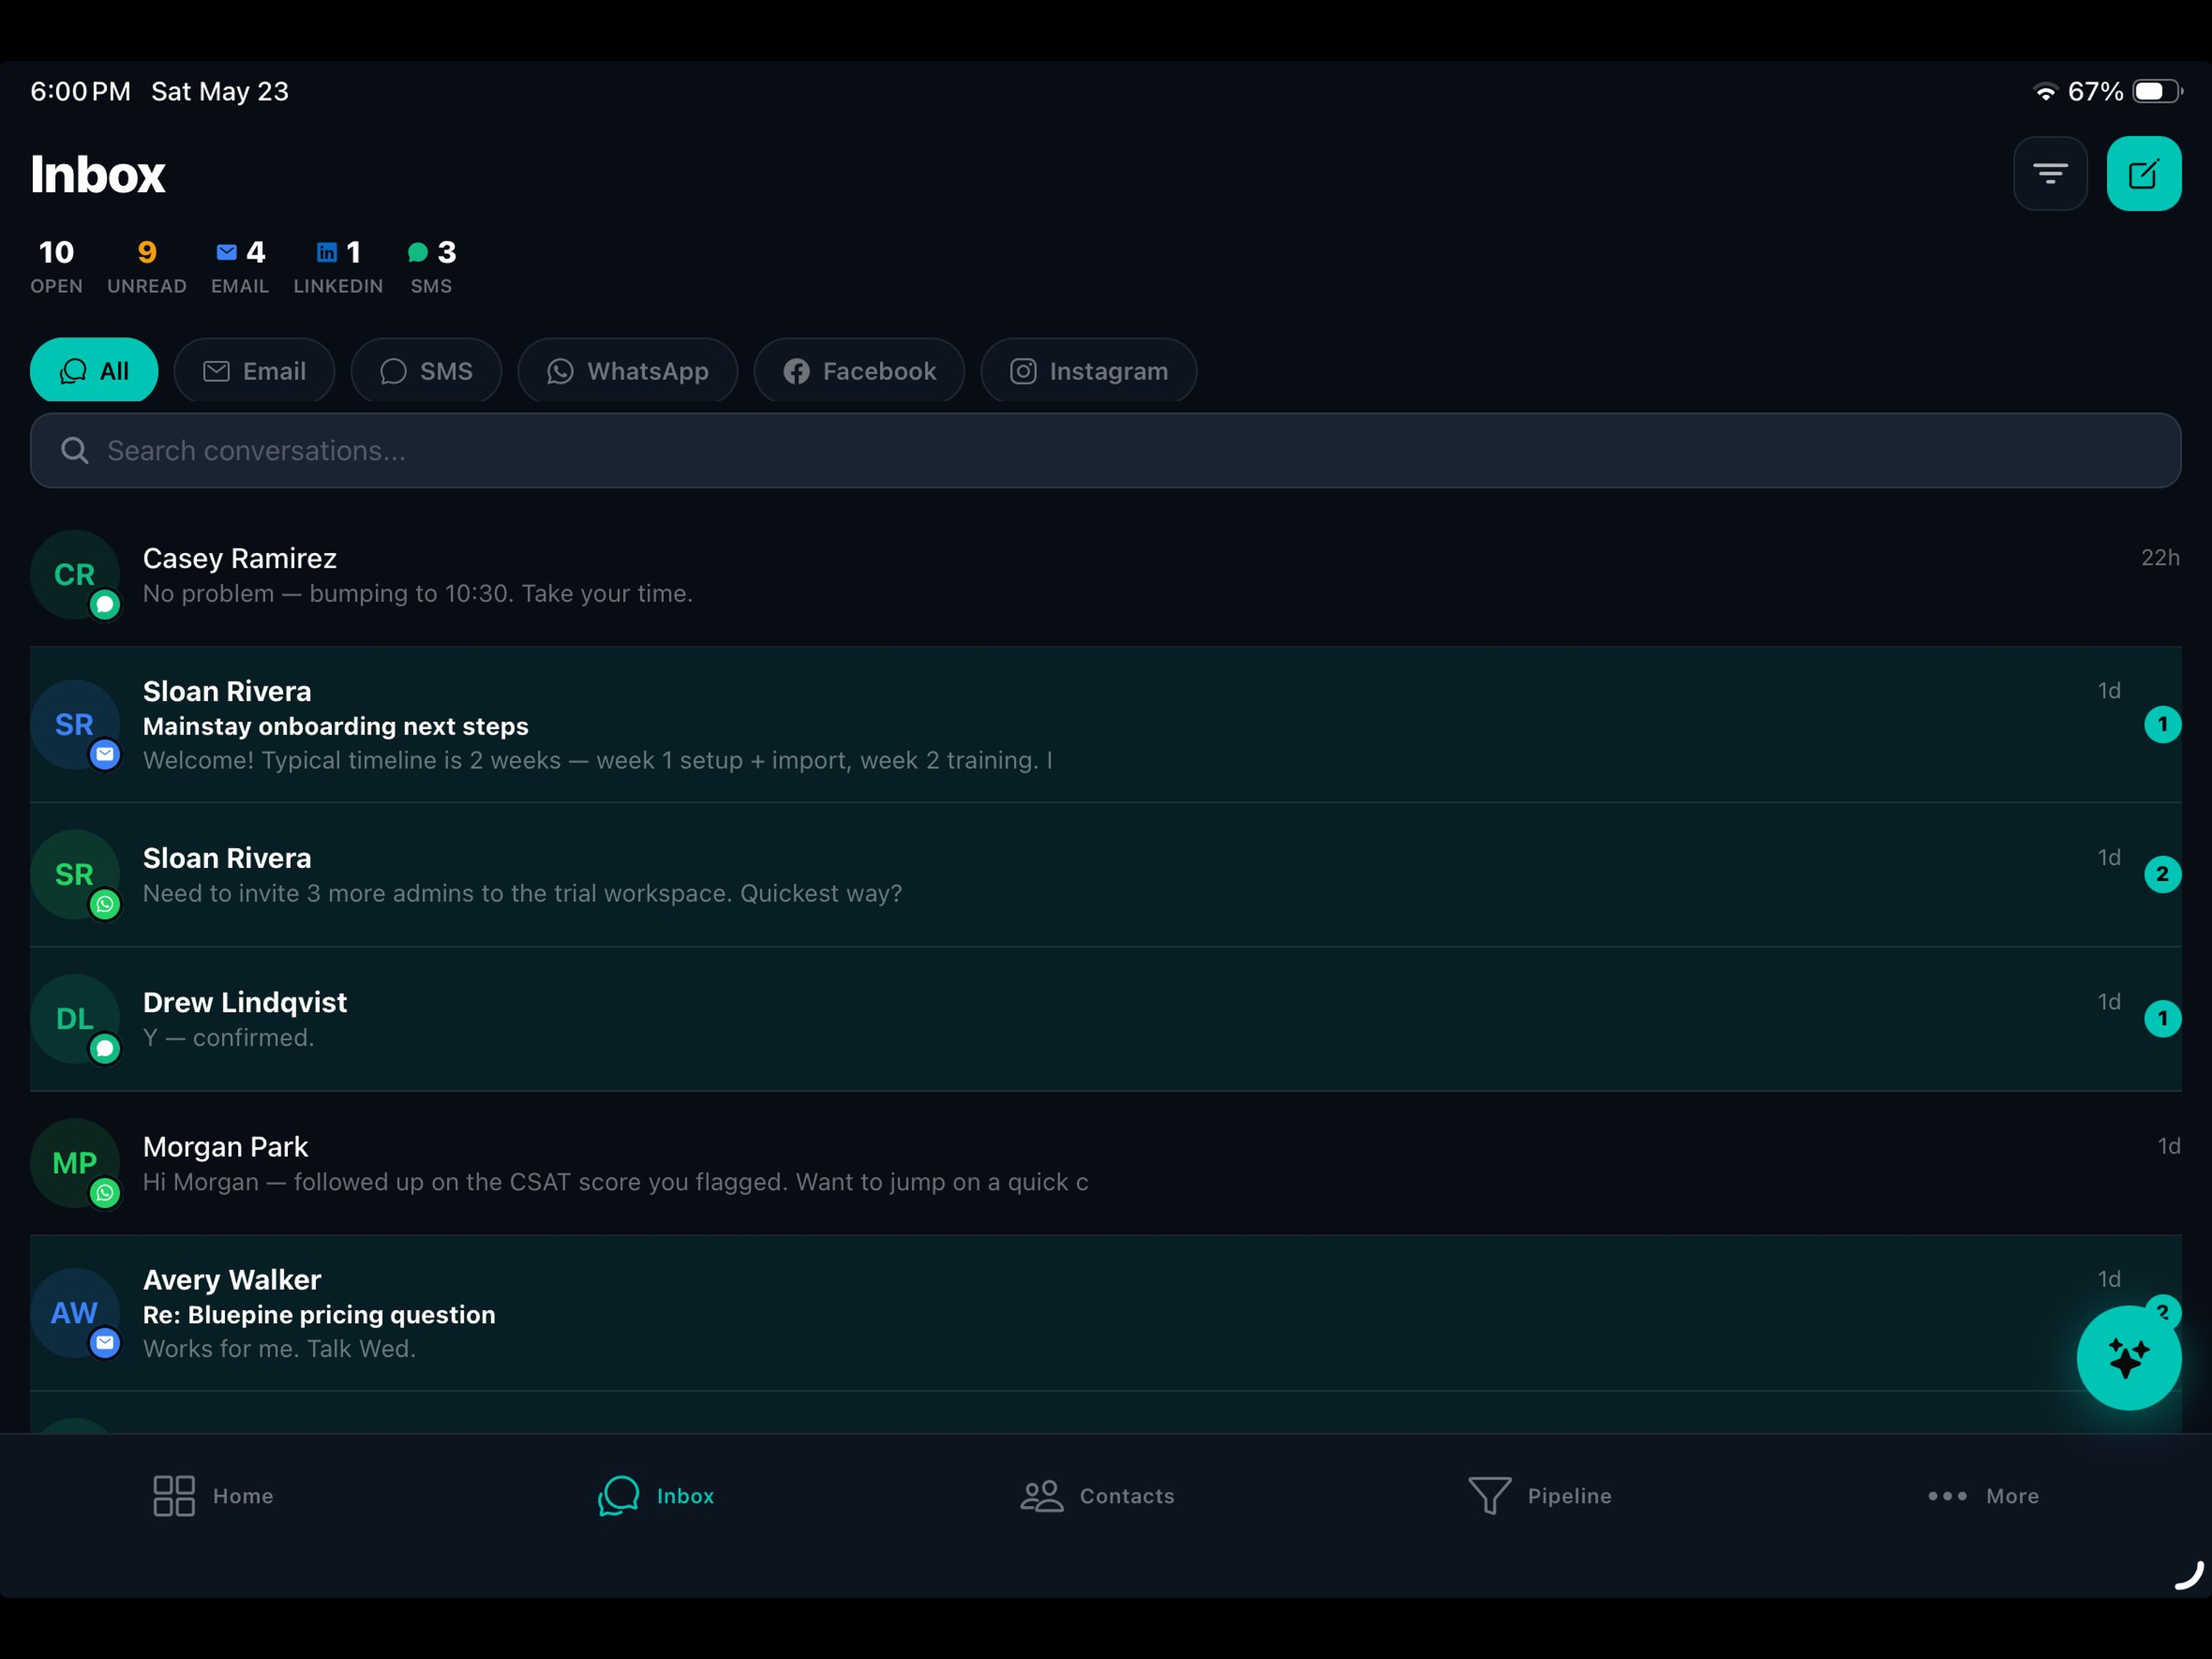Viewport: 2212px width, 1659px height.
Task: Click the 1d timestamp on Morgan Park
Action: [2168, 1146]
